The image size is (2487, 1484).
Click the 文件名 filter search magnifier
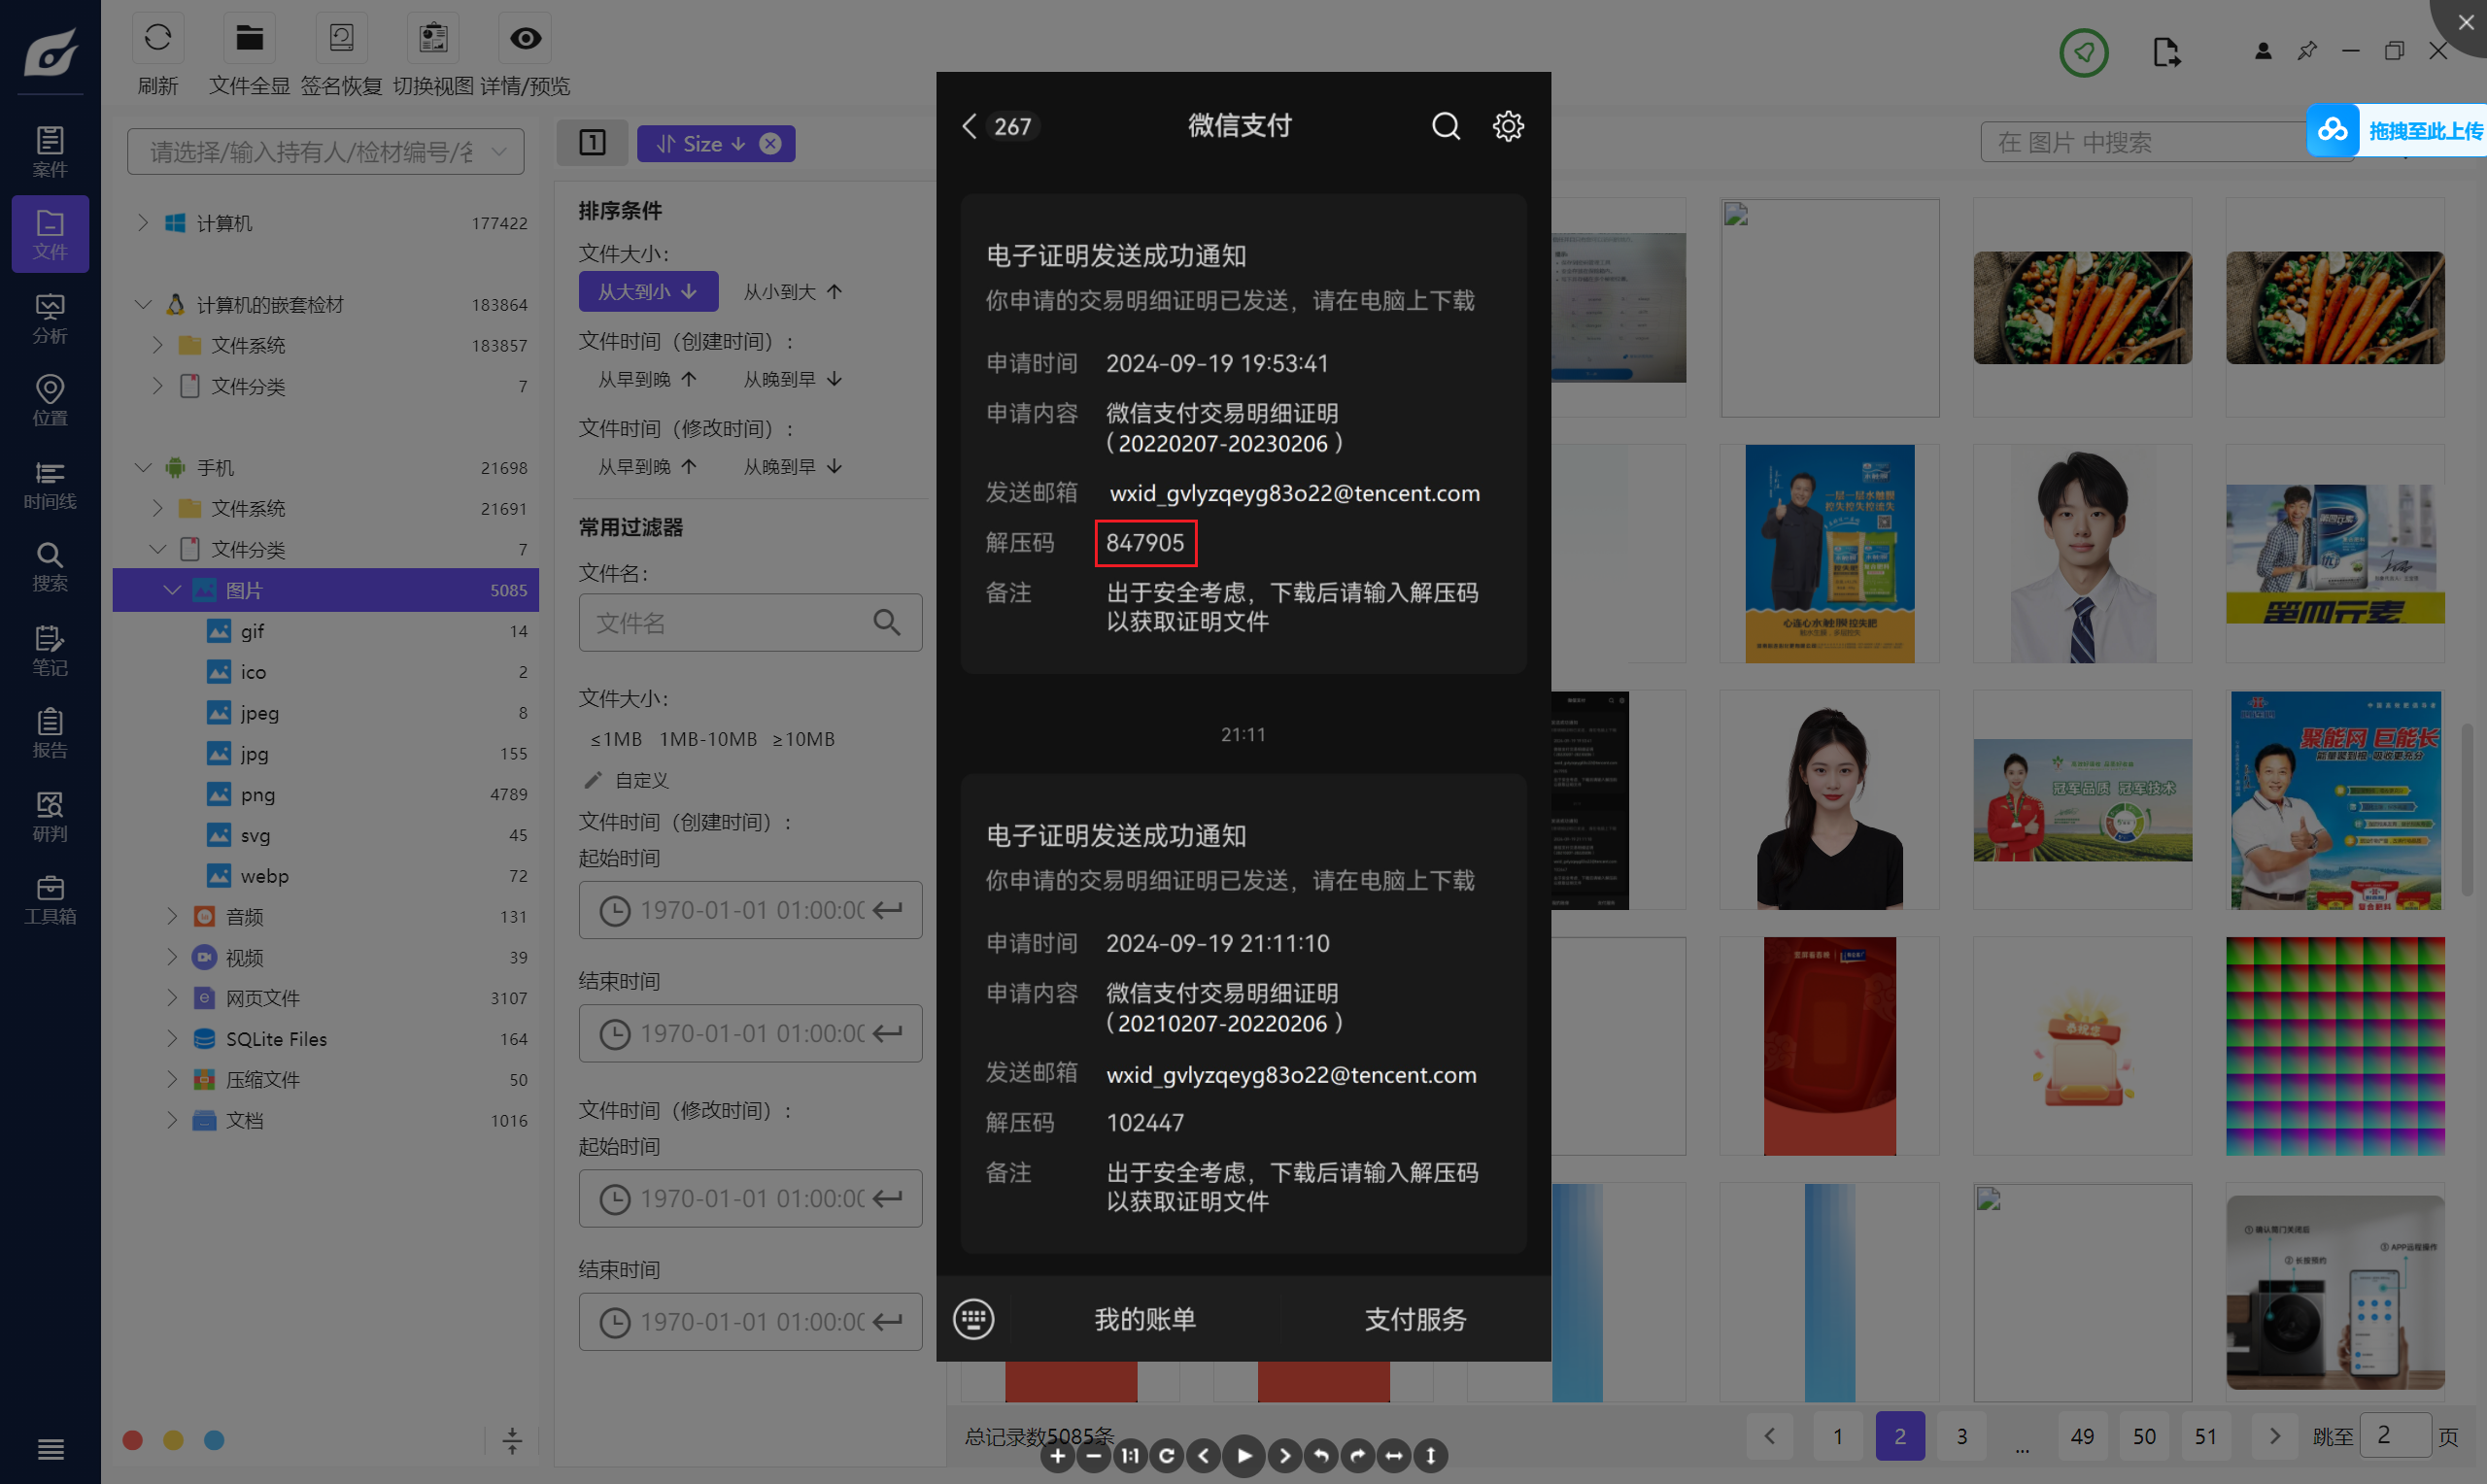pos(887,622)
